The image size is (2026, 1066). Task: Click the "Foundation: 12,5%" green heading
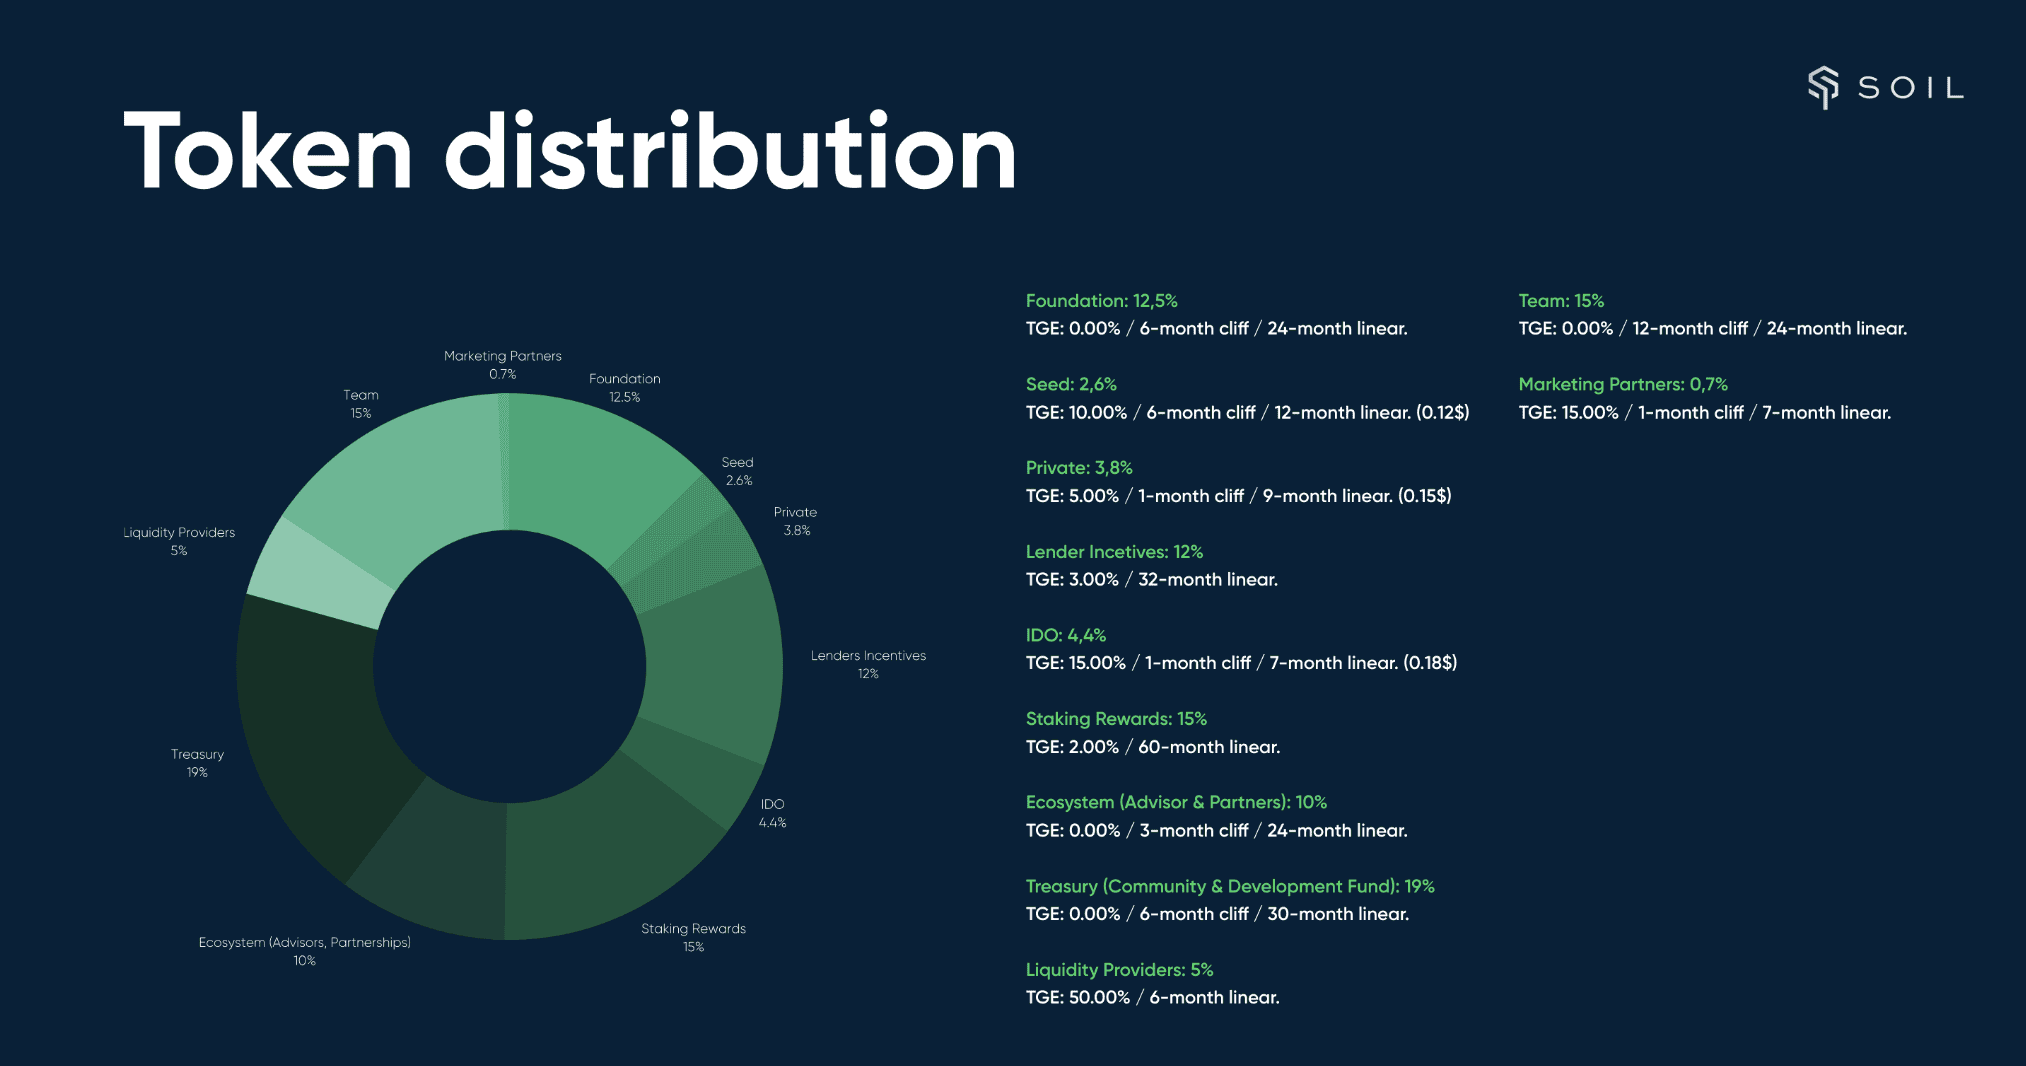tap(1101, 301)
